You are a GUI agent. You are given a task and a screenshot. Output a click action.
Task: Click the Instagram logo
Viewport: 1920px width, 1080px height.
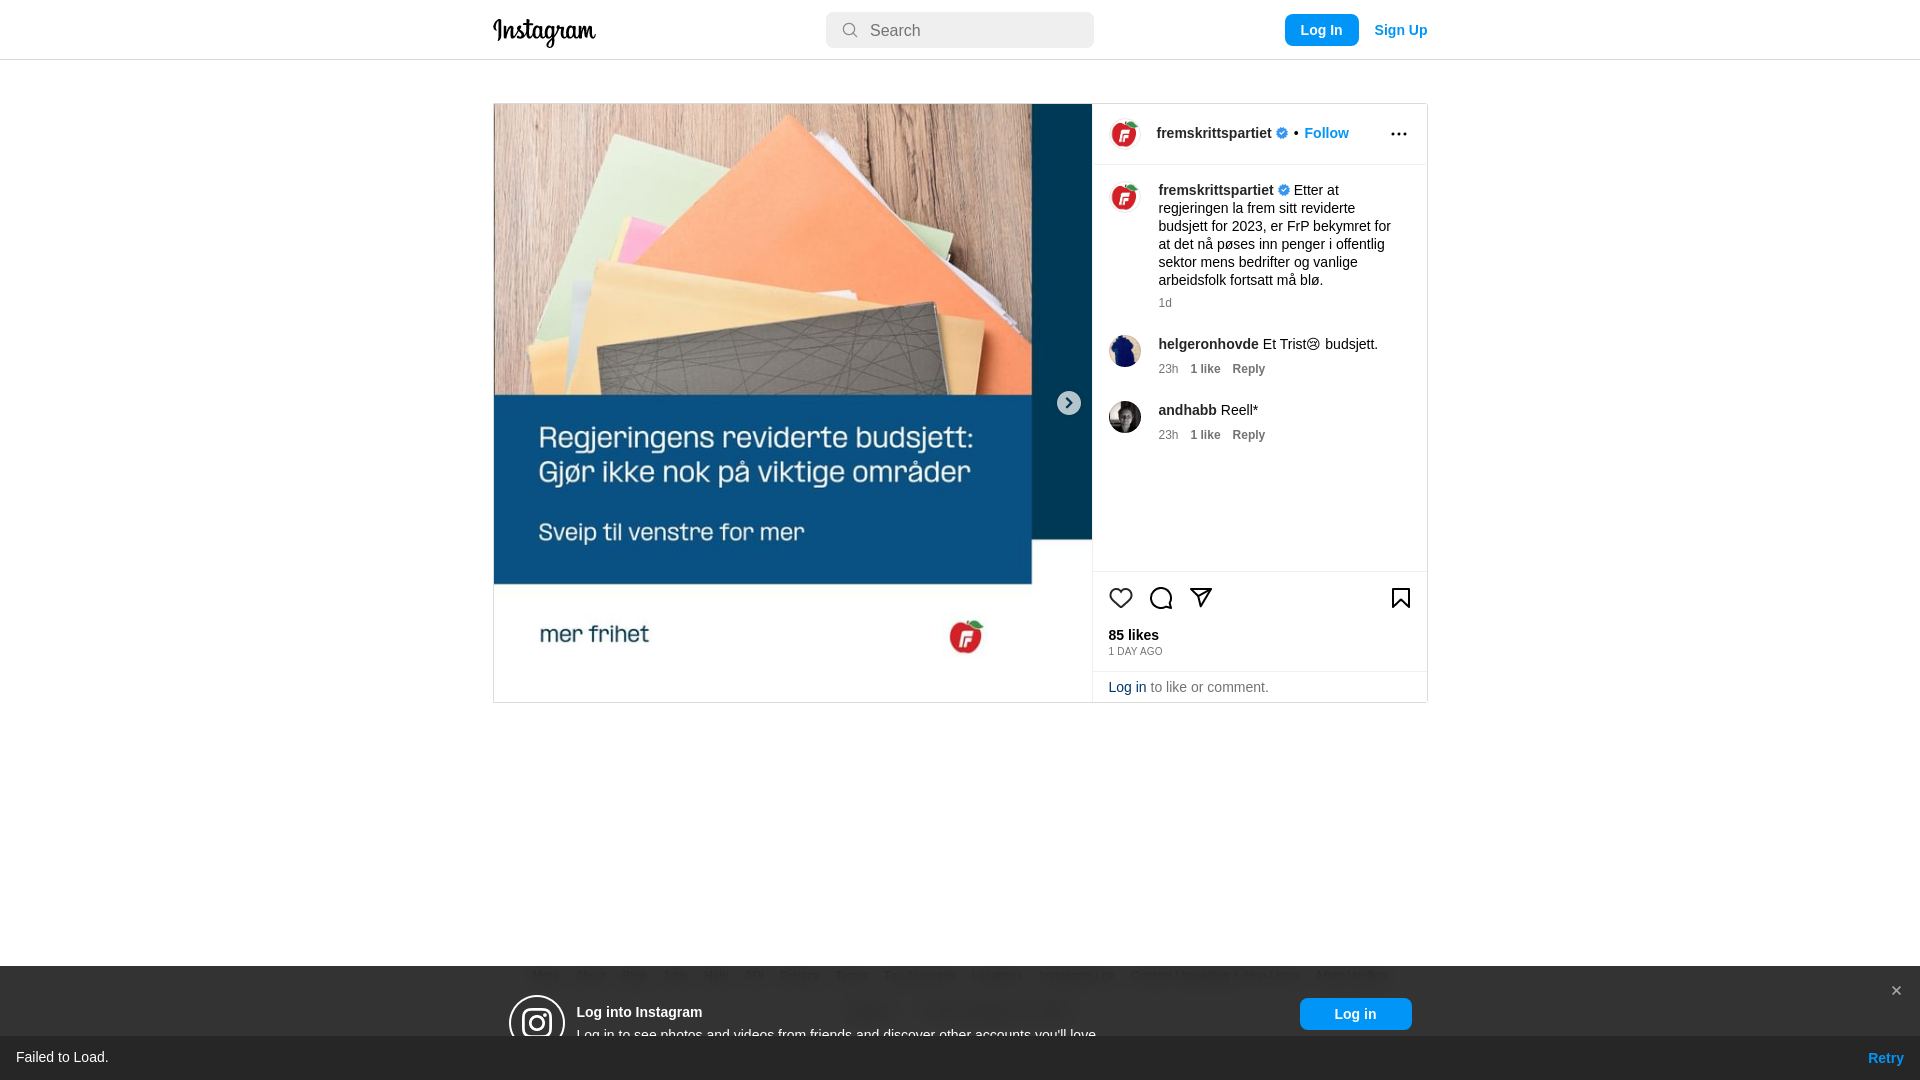pyautogui.click(x=544, y=32)
